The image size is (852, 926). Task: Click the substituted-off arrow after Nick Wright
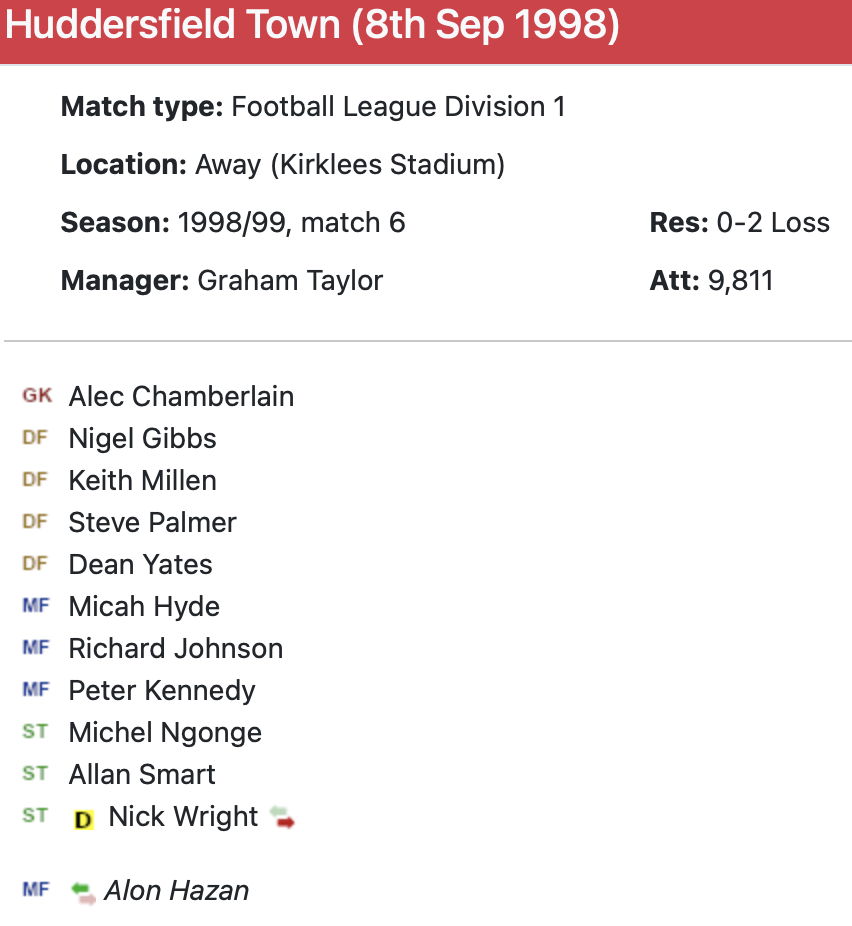pyautogui.click(x=283, y=817)
